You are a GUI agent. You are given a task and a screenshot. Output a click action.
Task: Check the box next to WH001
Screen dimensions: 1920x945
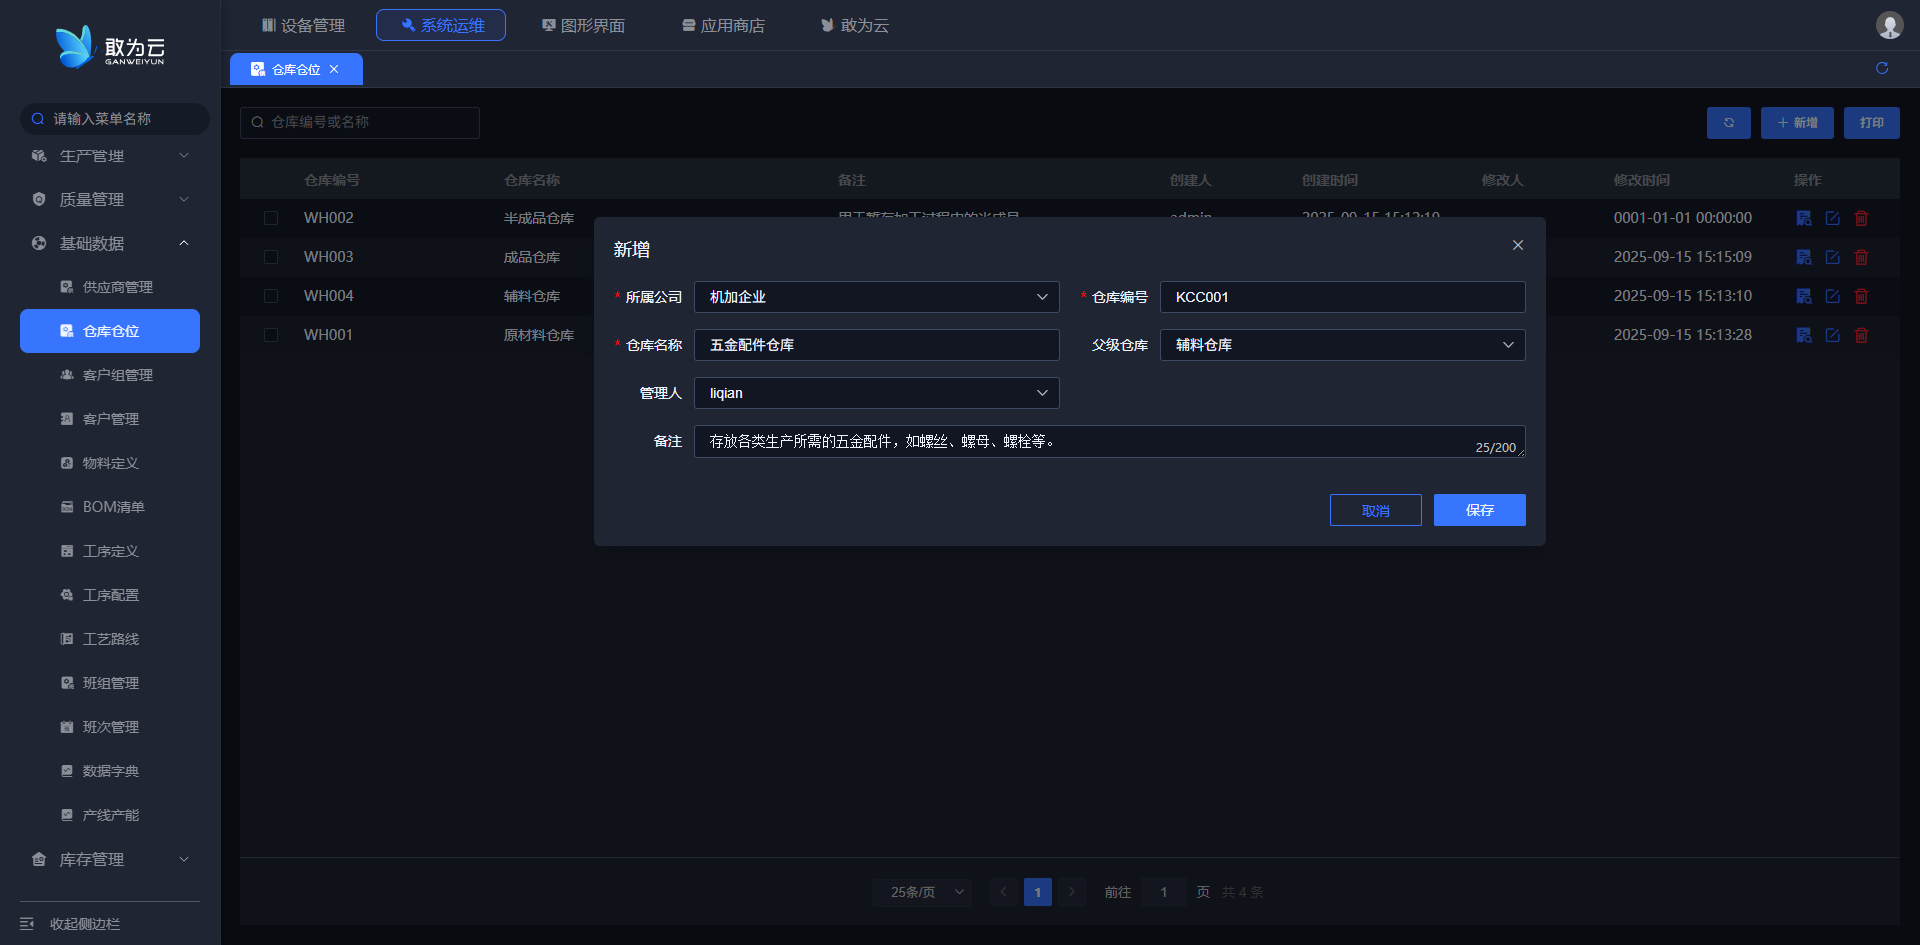pyautogui.click(x=271, y=335)
